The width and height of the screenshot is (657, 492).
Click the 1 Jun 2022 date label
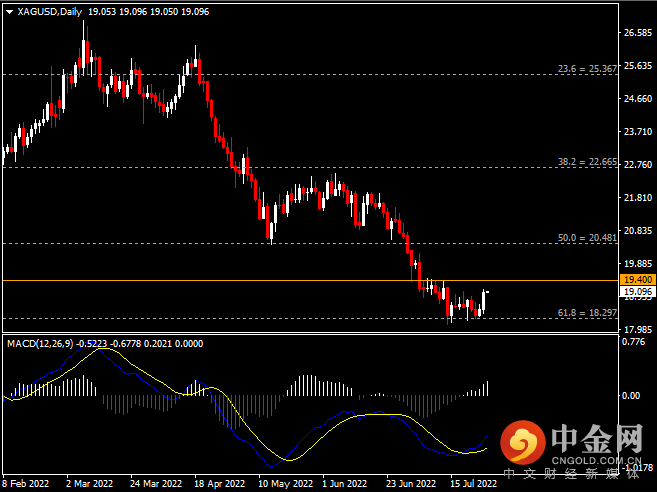click(344, 484)
